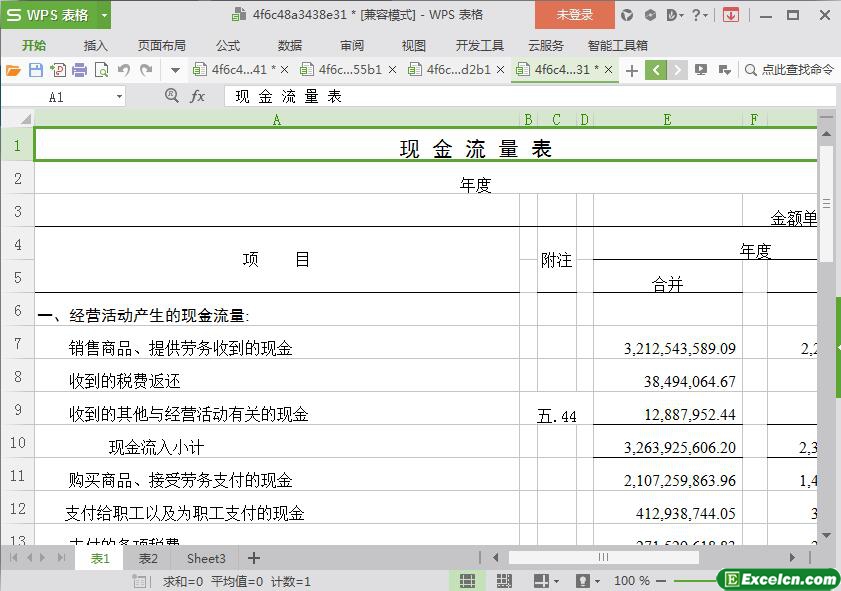Switch to the 公式 ribbon tab

click(227, 45)
